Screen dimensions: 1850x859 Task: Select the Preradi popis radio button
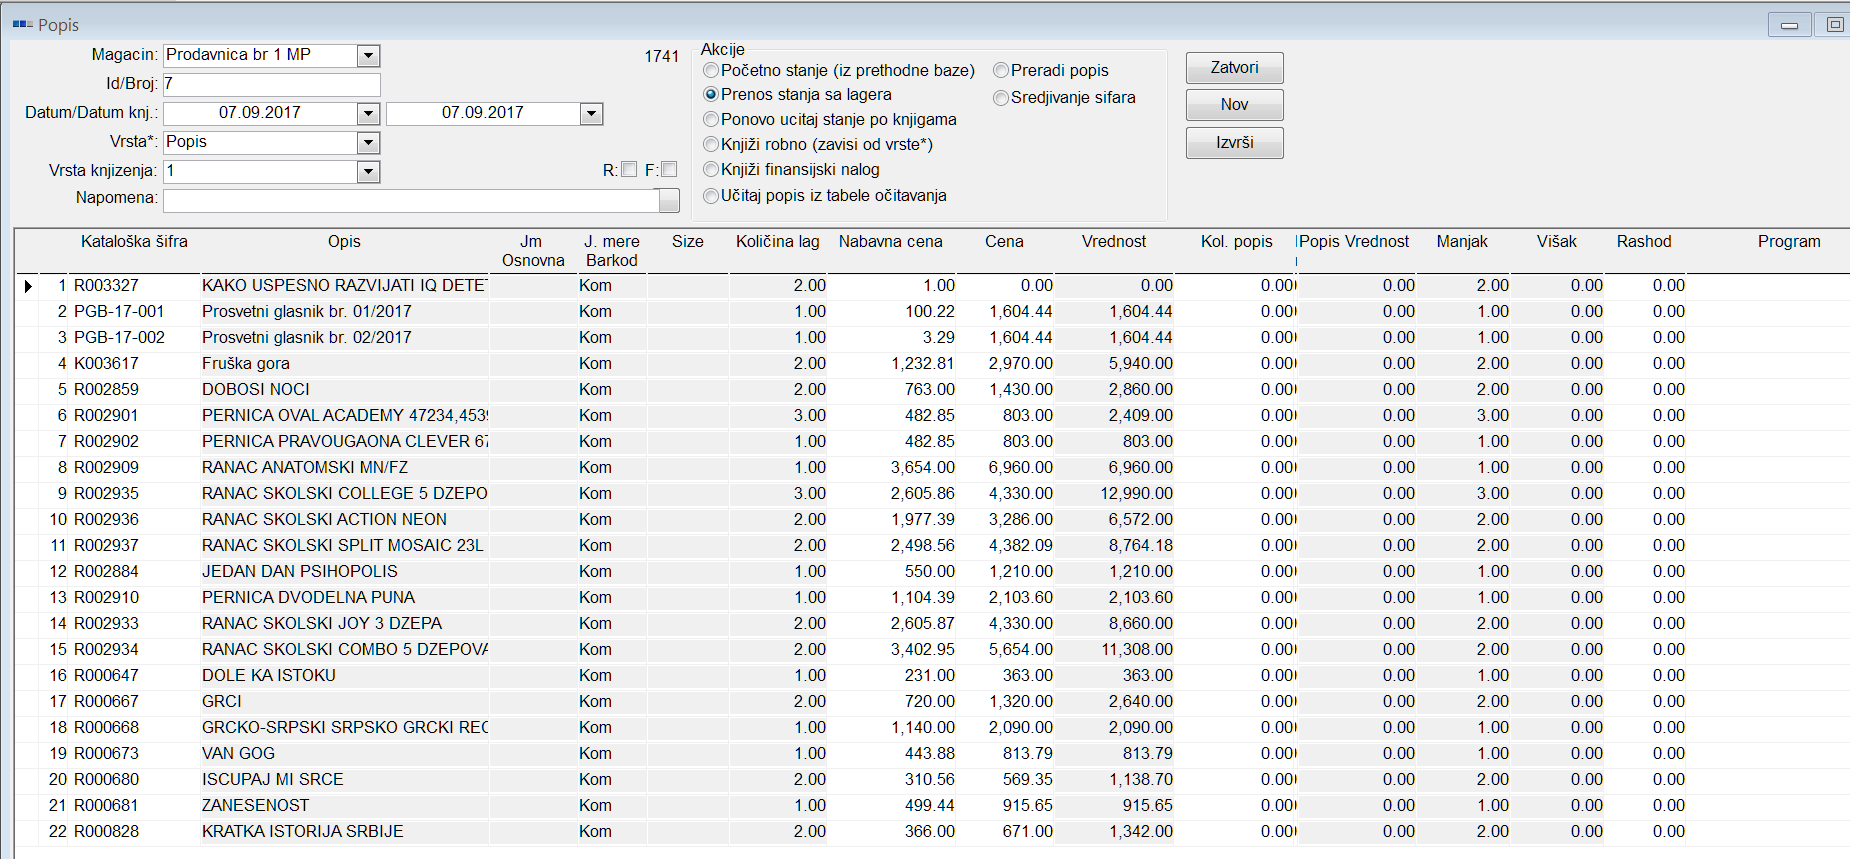[x=1001, y=71]
